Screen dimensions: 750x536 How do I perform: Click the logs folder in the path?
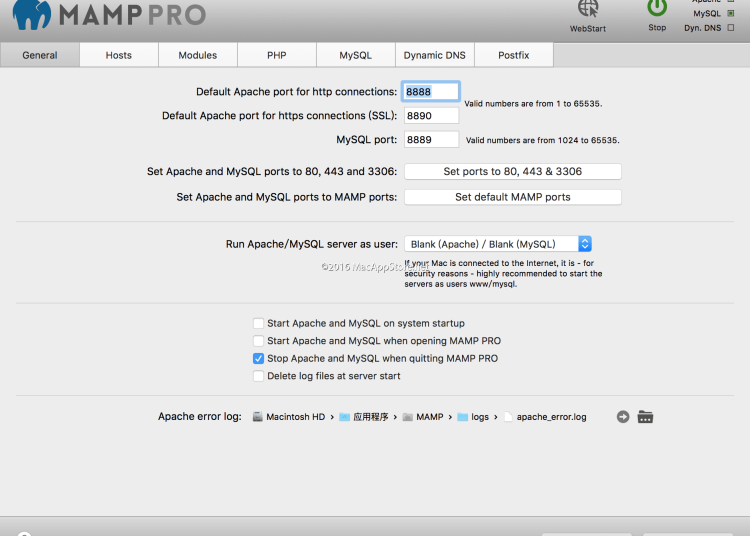pos(463,417)
